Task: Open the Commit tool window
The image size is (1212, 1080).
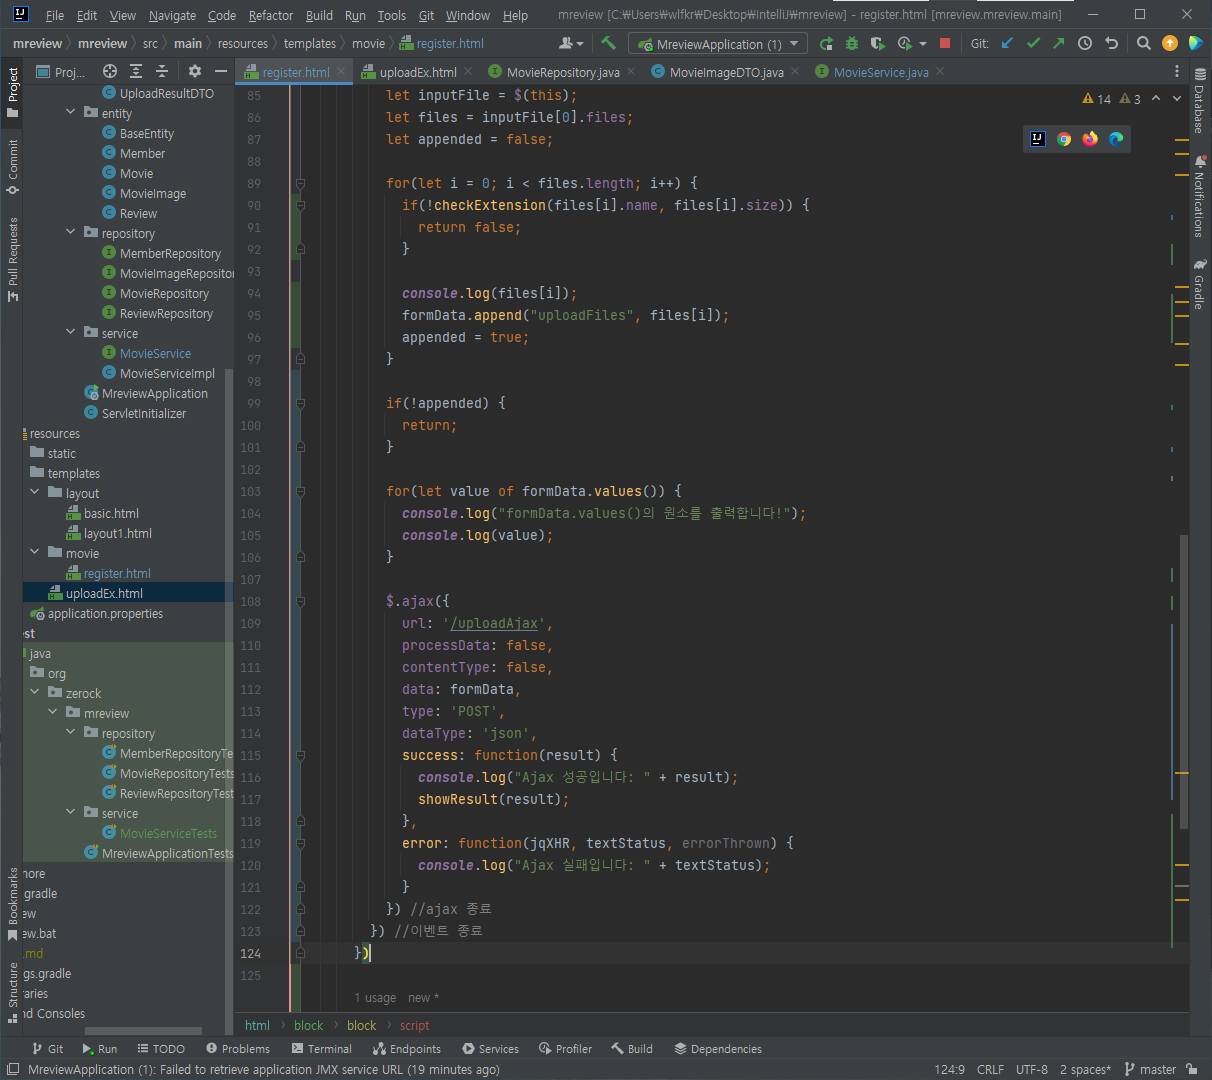Action: tap(12, 166)
